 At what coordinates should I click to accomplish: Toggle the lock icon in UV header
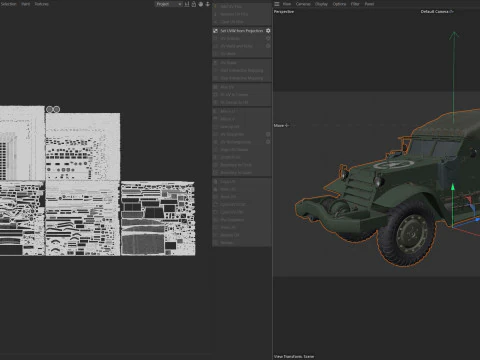(x=194, y=4)
